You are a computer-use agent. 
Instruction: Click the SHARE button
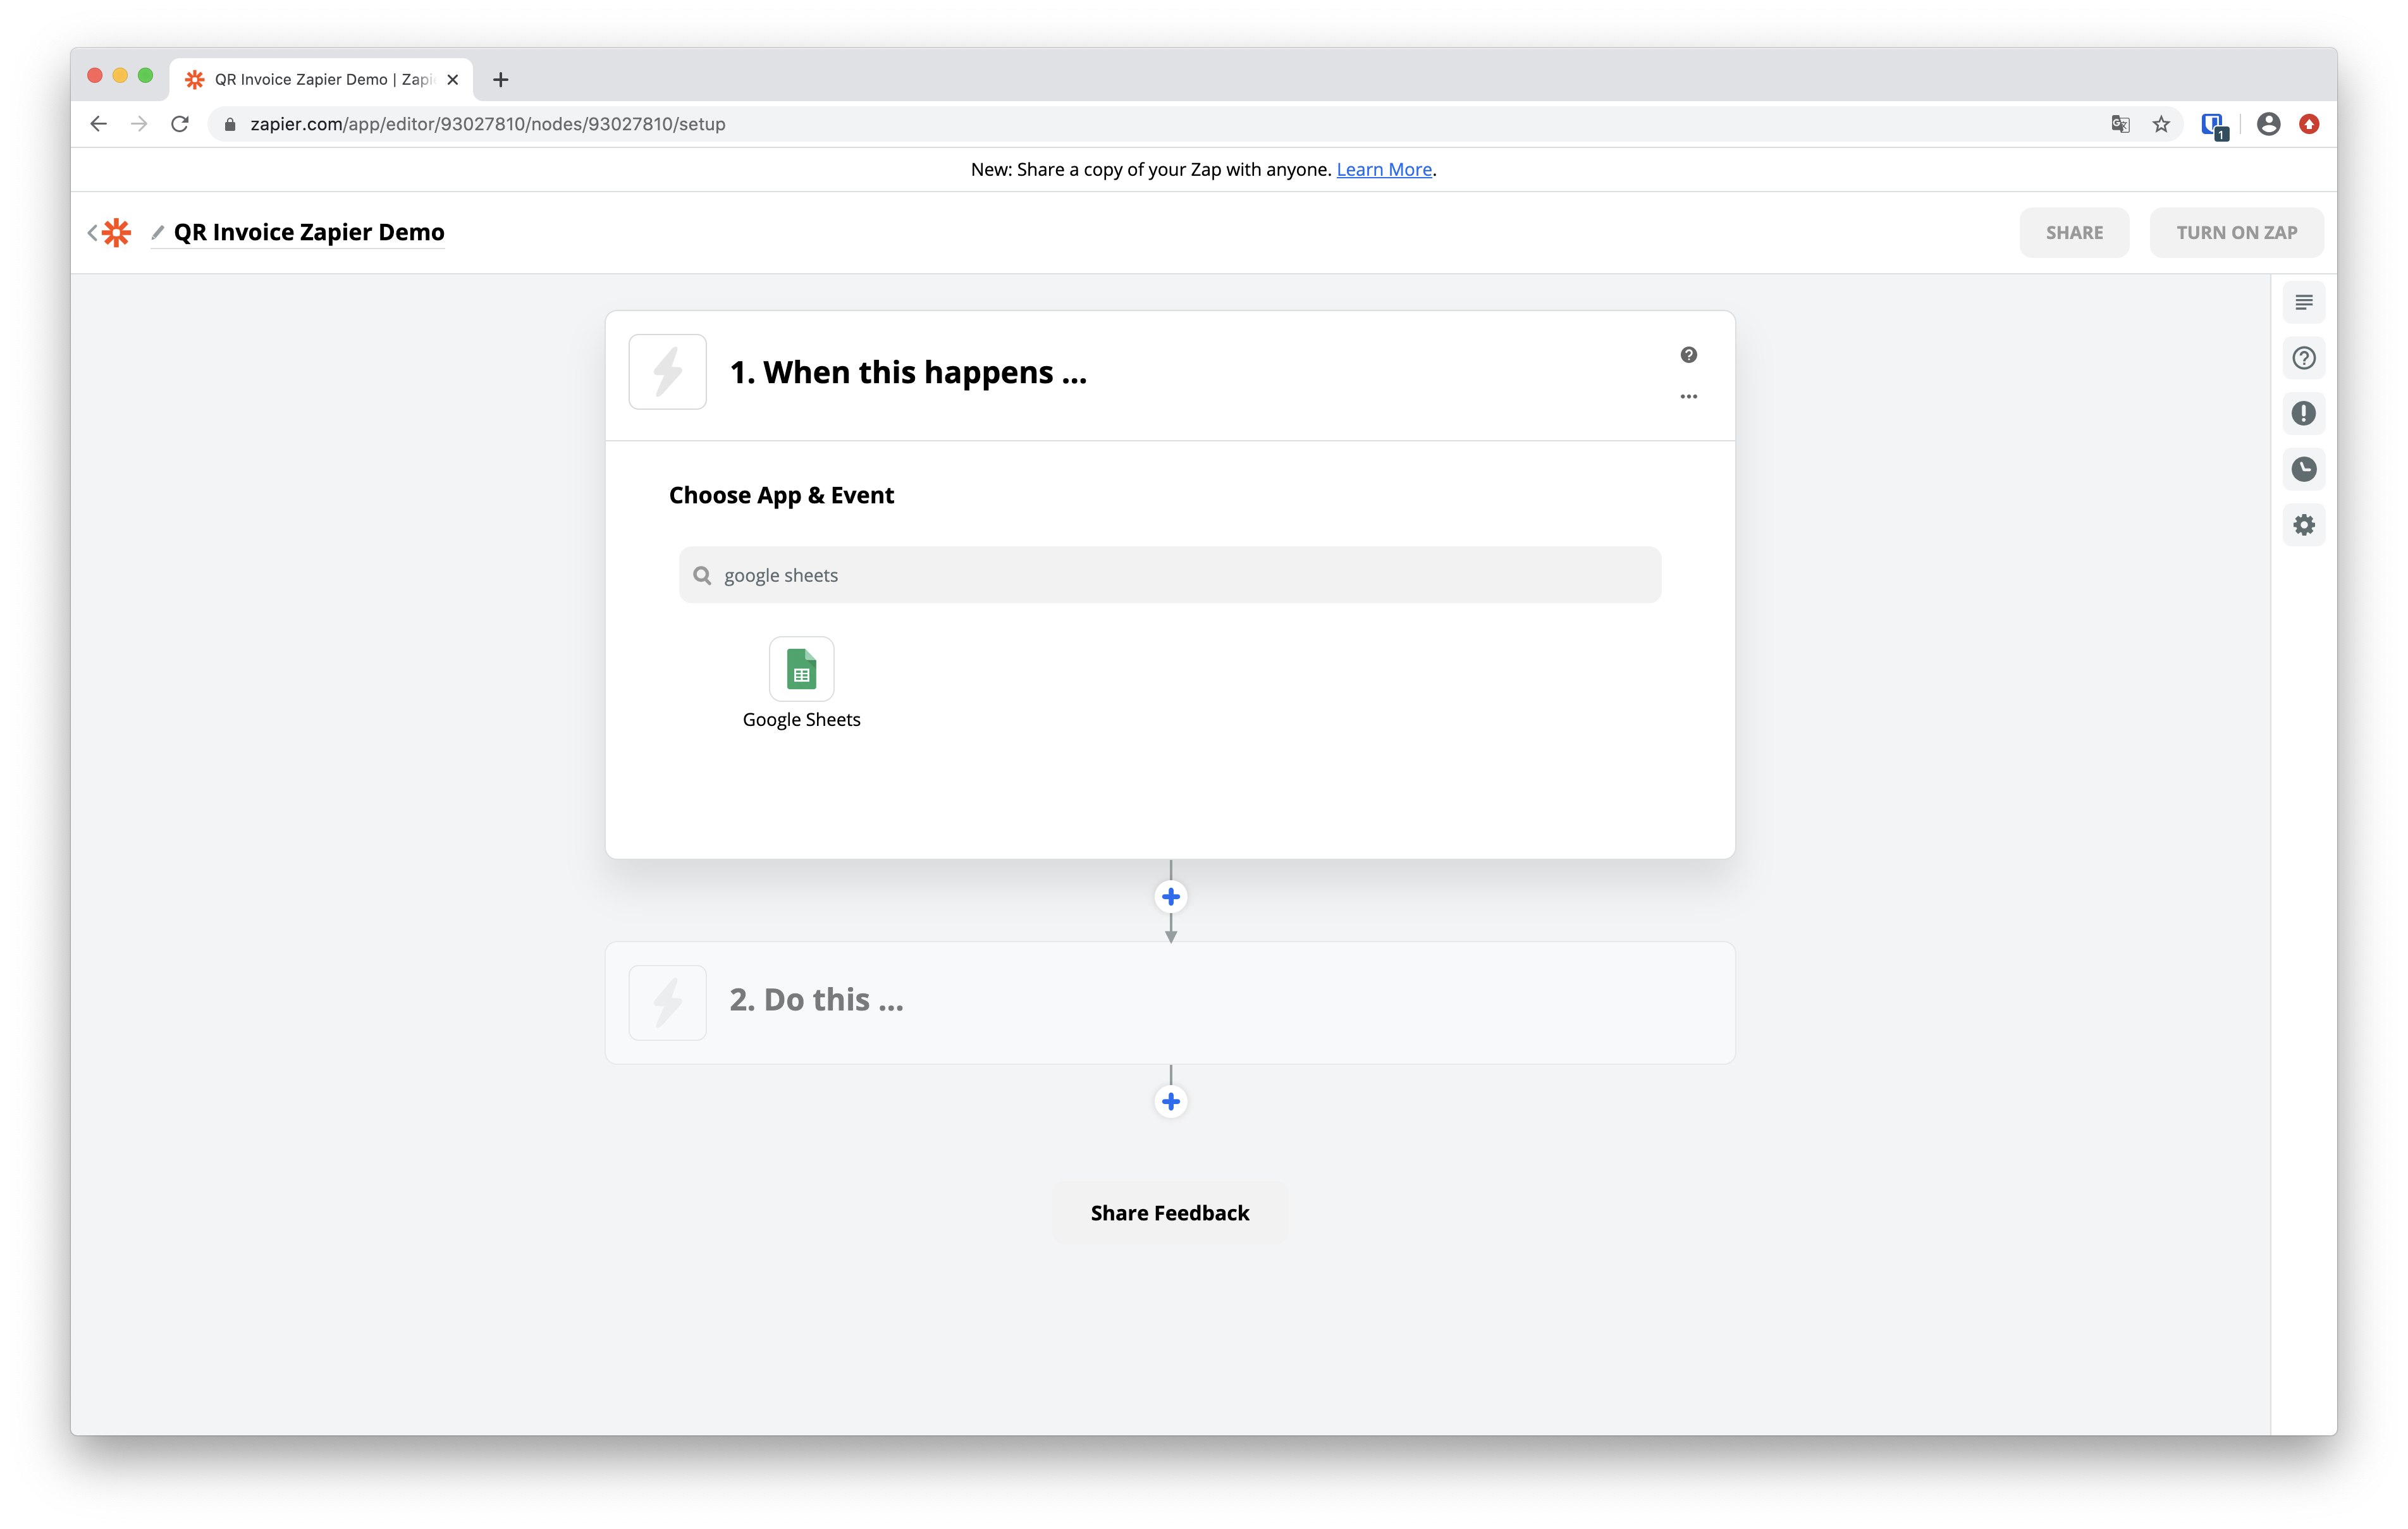tap(2073, 233)
